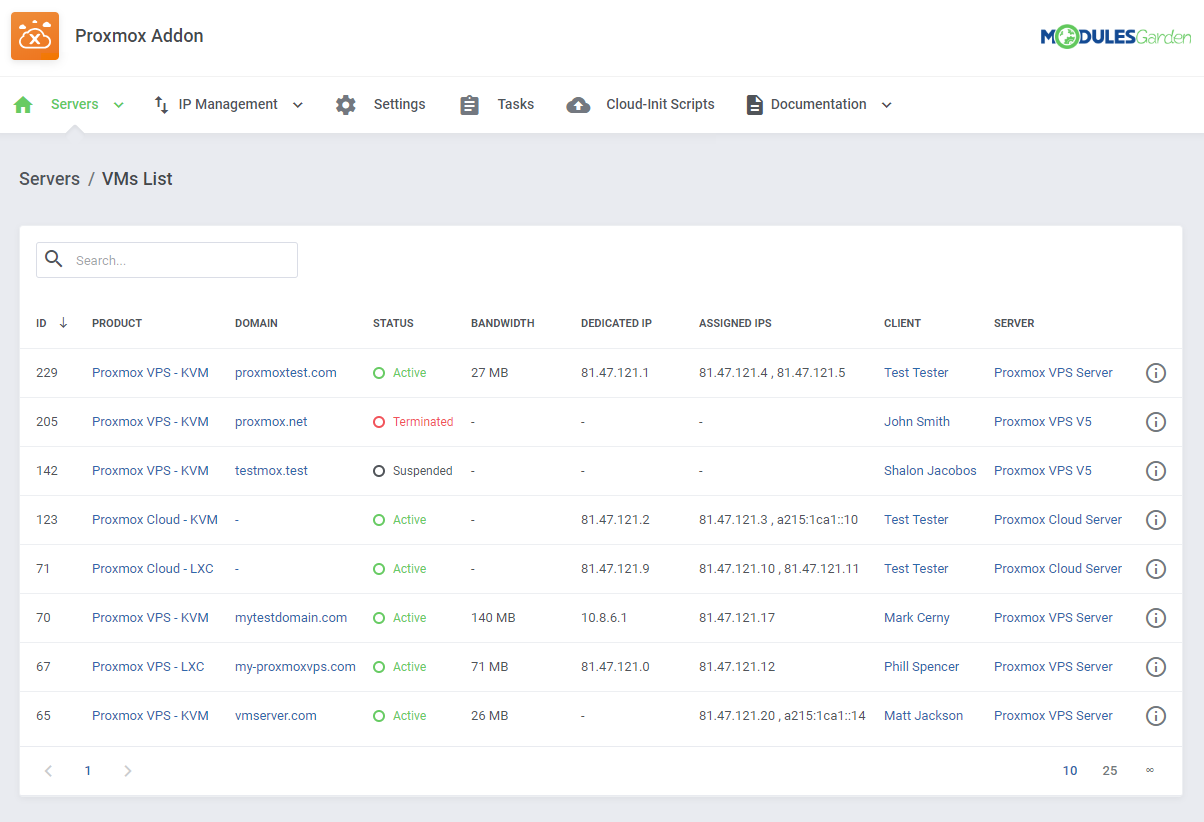Click the Cloud-Init Scripts cloud icon

(x=578, y=105)
